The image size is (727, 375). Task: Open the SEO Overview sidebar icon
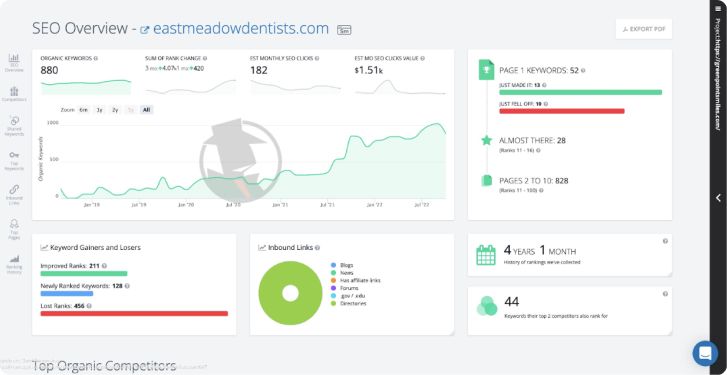coord(14,58)
